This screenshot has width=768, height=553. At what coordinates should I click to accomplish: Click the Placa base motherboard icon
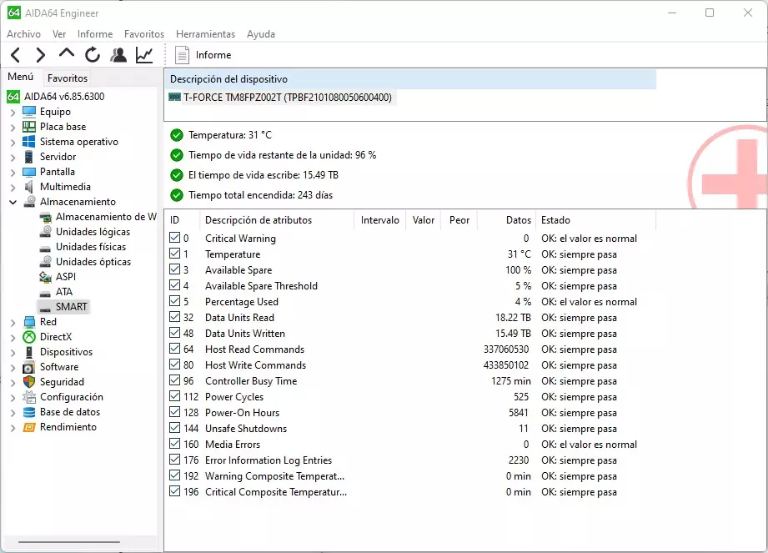[x=29, y=126]
